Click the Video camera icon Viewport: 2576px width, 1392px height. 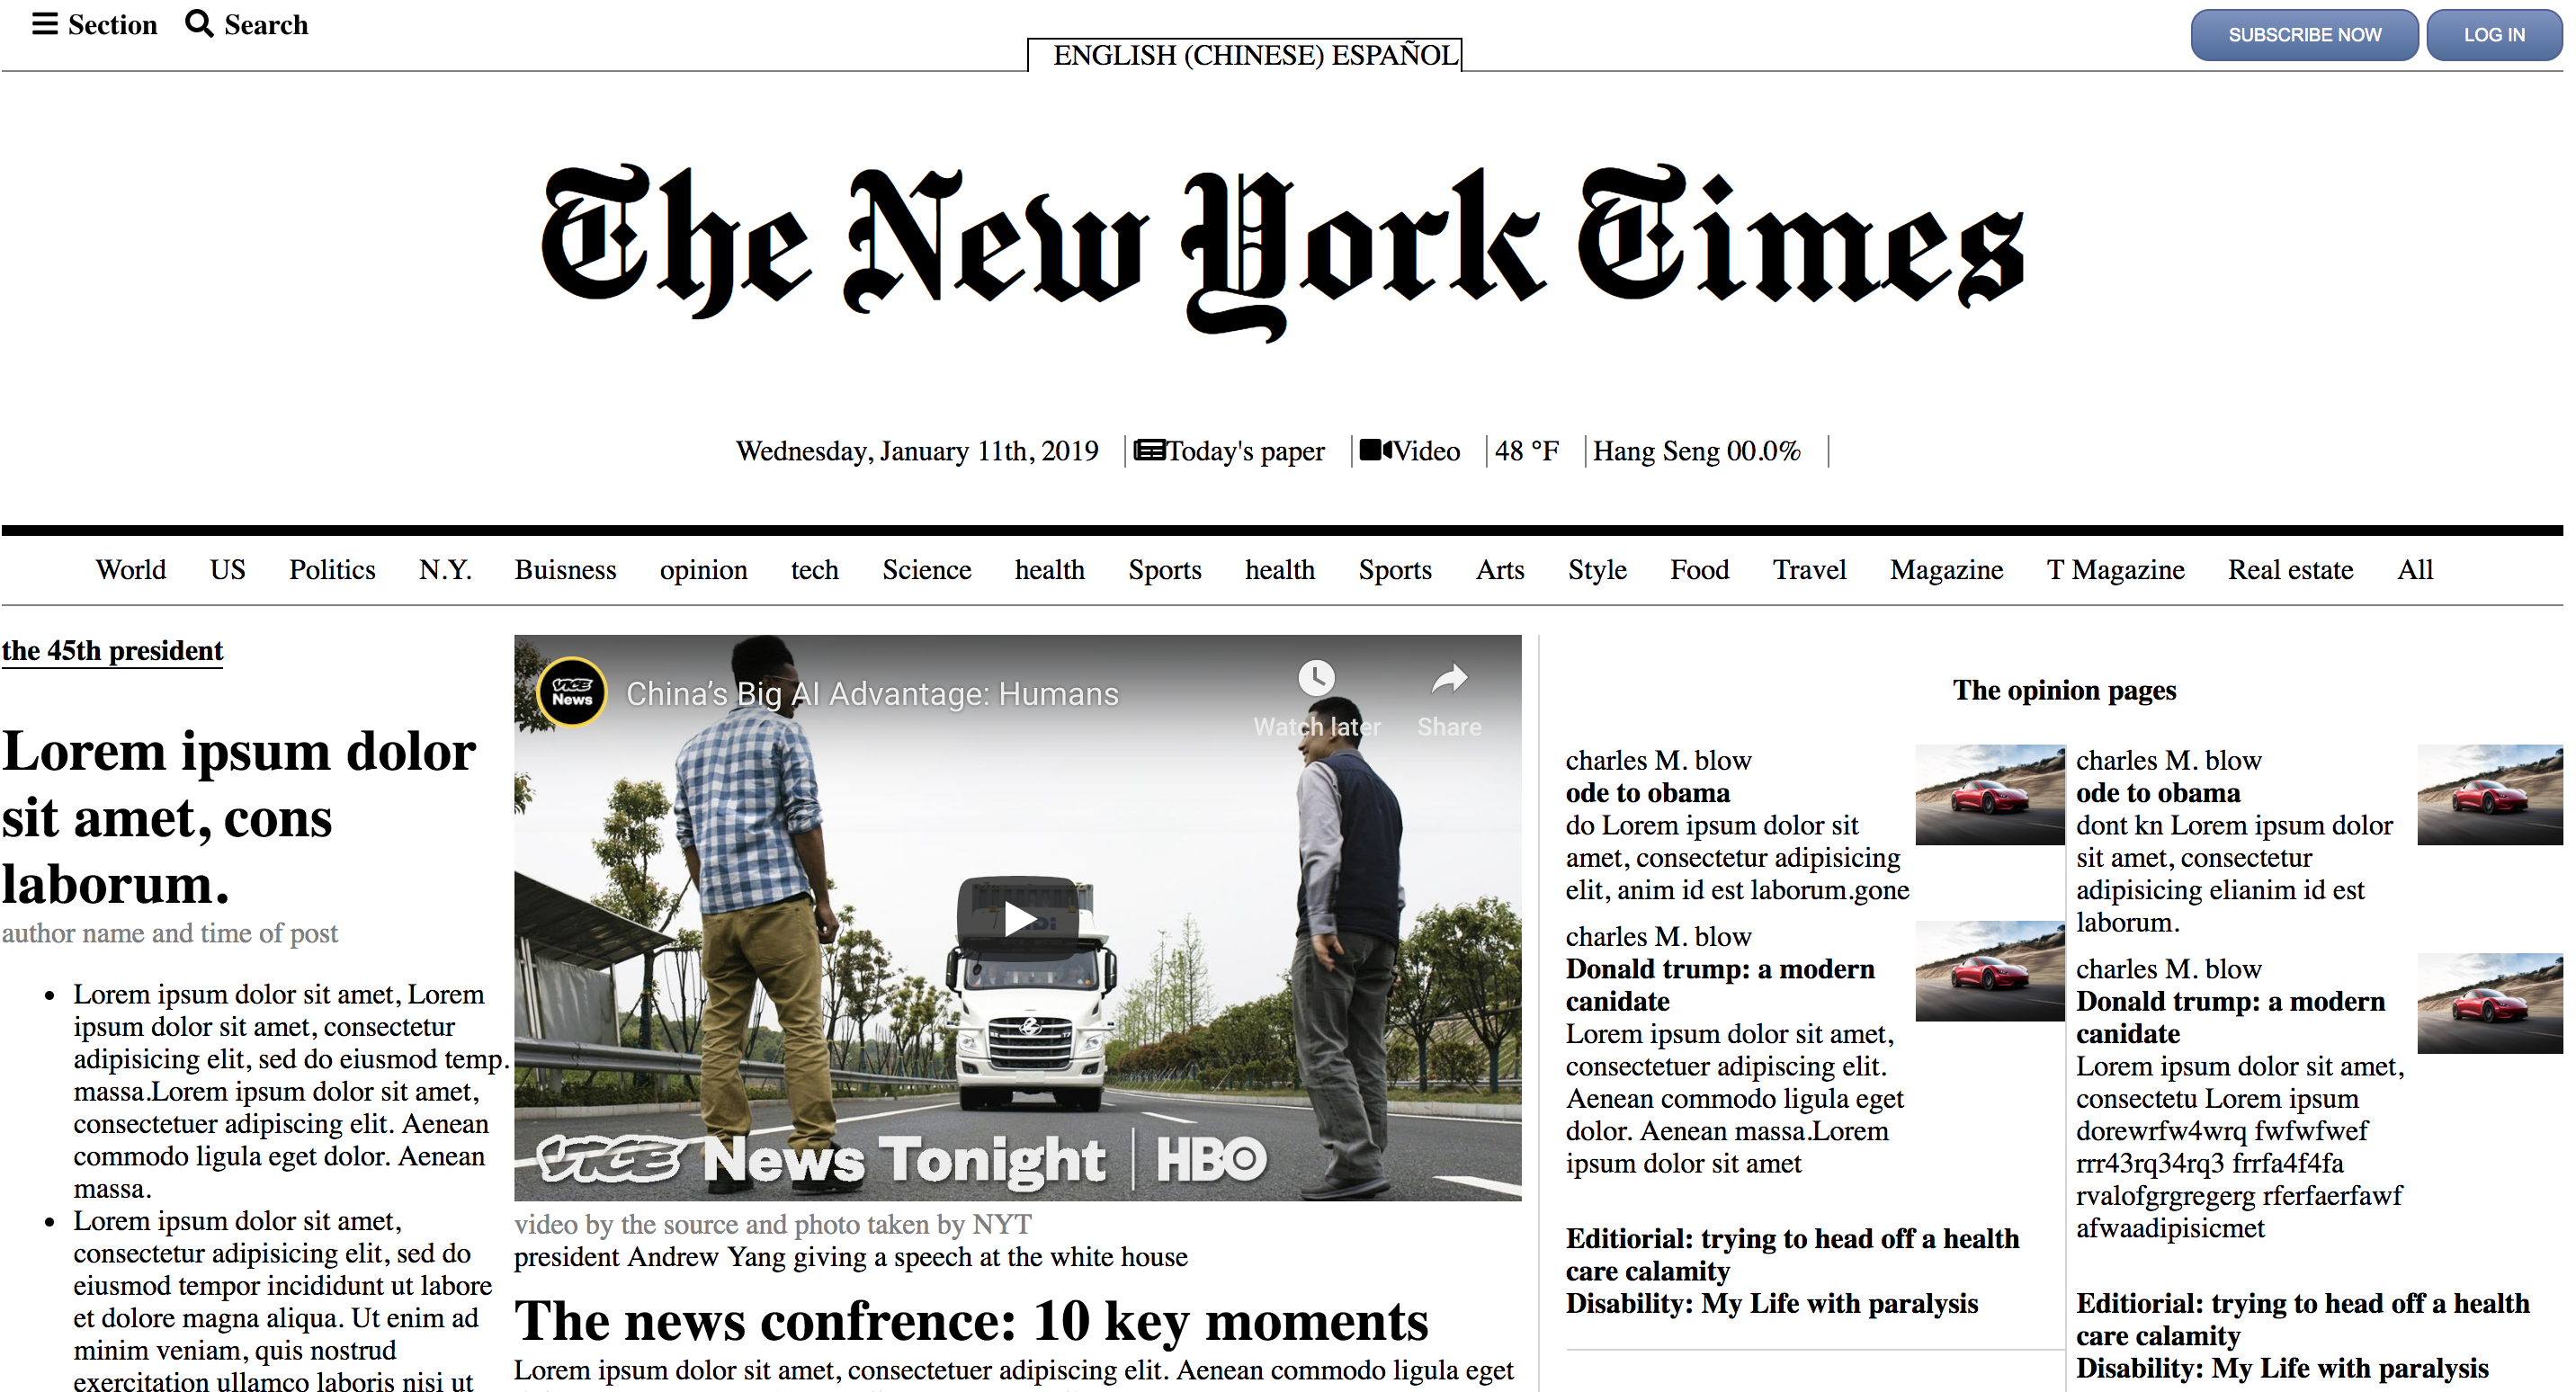pos(1376,451)
